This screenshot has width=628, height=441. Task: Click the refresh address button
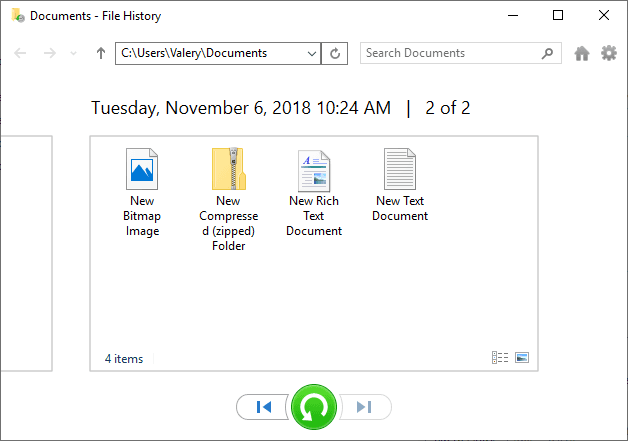click(x=335, y=53)
